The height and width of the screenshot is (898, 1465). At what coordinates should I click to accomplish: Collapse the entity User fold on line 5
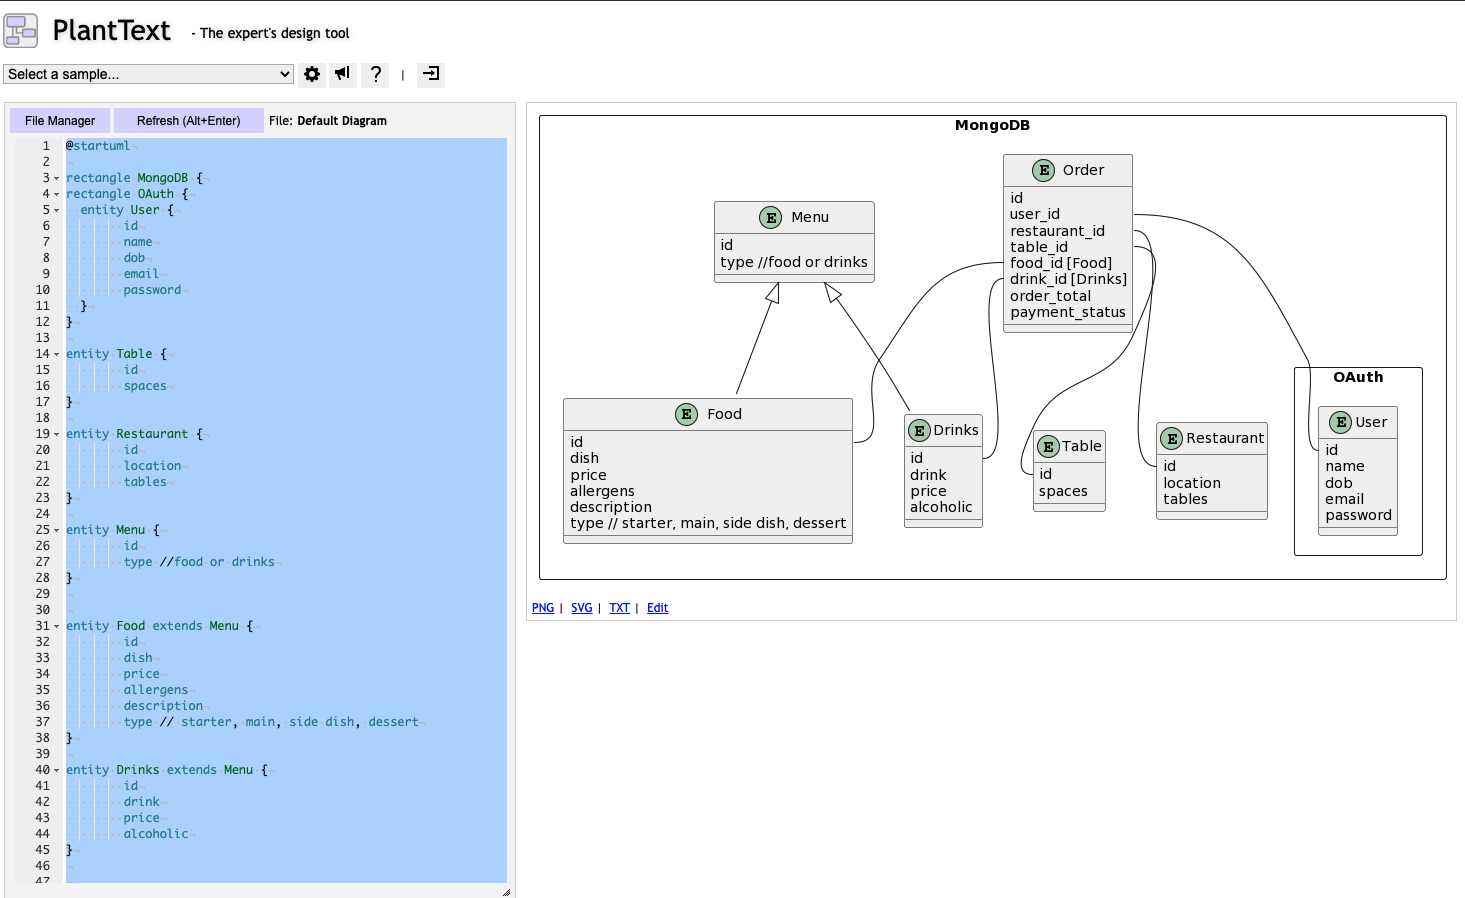click(x=56, y=210)
